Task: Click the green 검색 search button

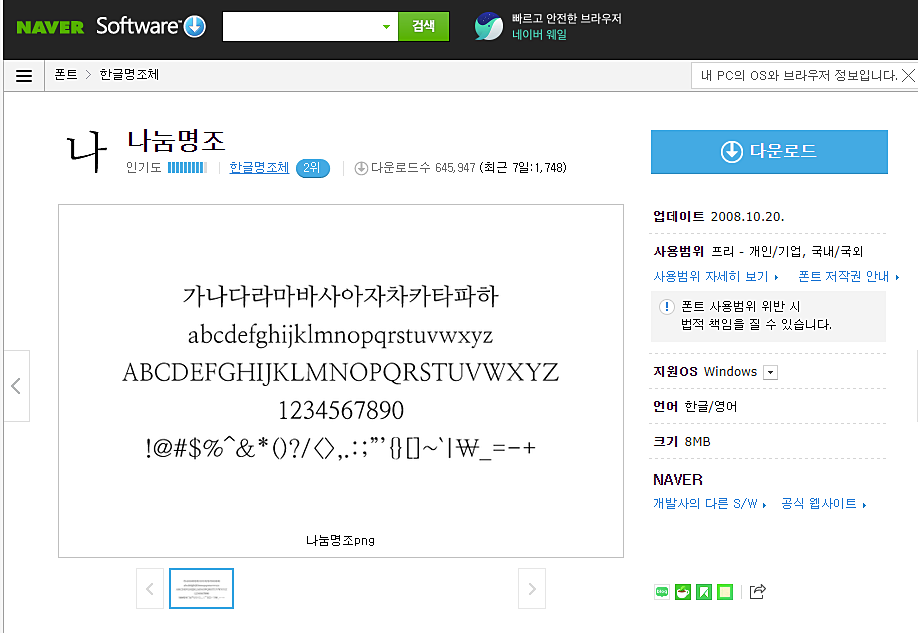Action: [x=423, y=26]
